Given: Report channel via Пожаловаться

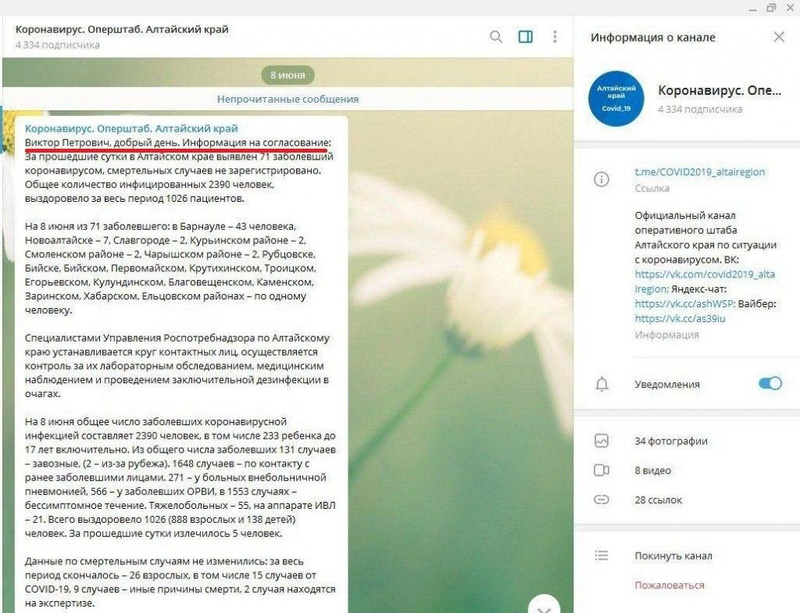Looking at the screenshot, I should click(669, 585).
